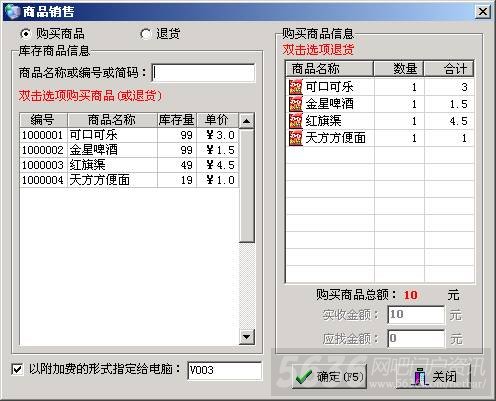Select the 购买商品 radio button

pyautogui.click(x=26, y=34)
